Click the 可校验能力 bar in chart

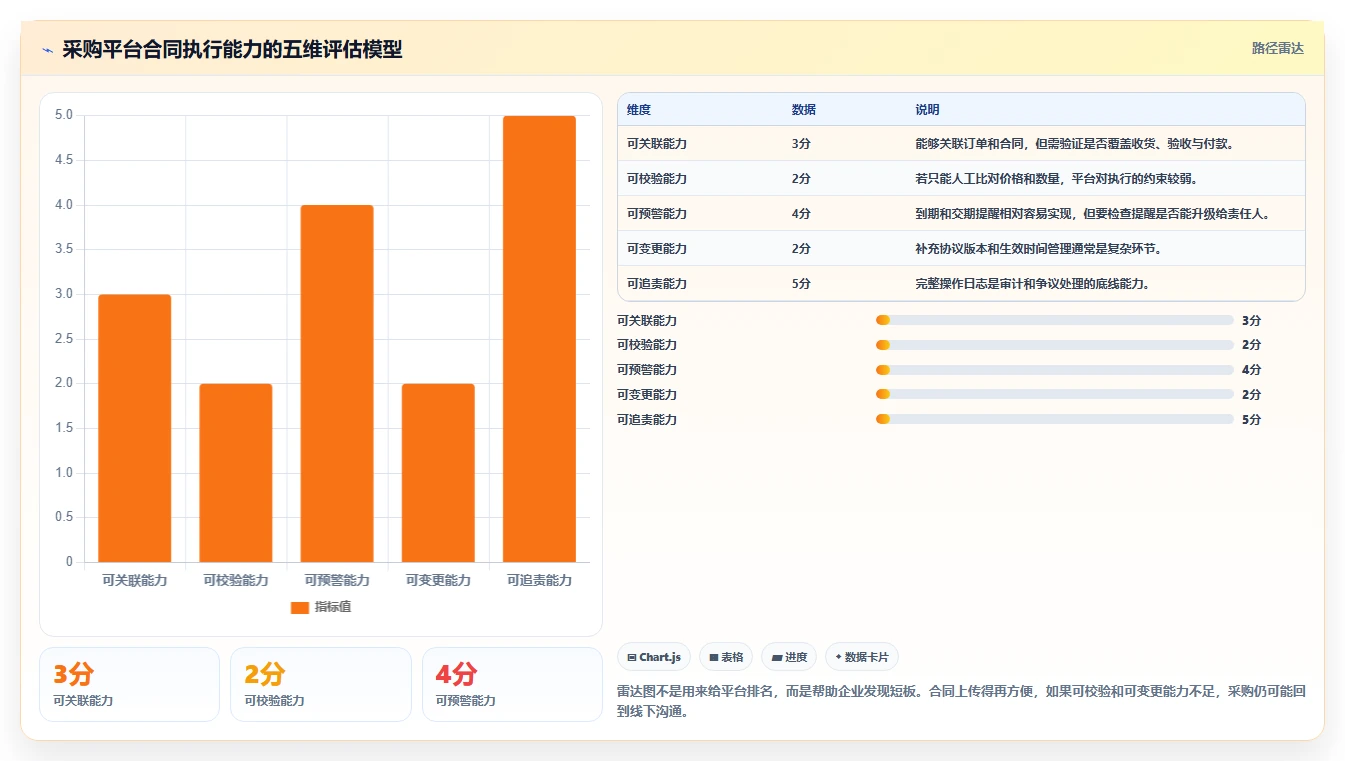click(x=236, y=473)
